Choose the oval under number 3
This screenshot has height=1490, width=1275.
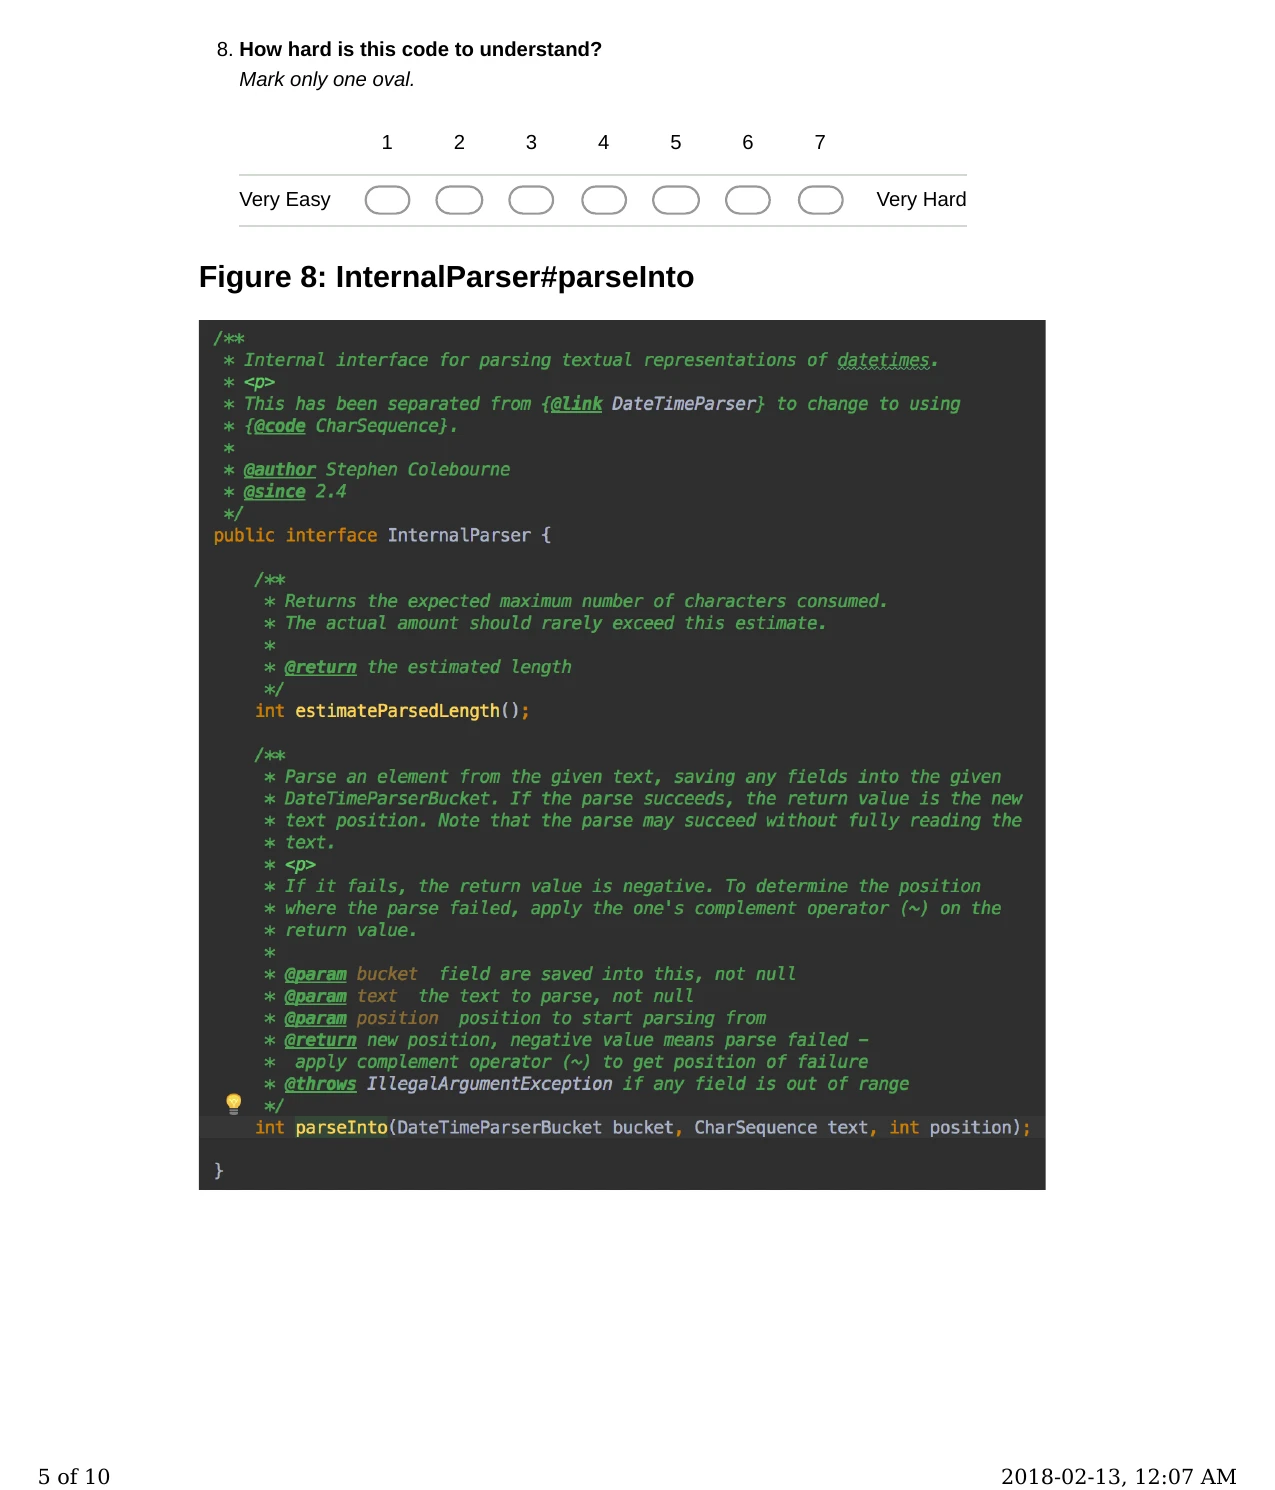pyautogui.click(x=531, y=200)
